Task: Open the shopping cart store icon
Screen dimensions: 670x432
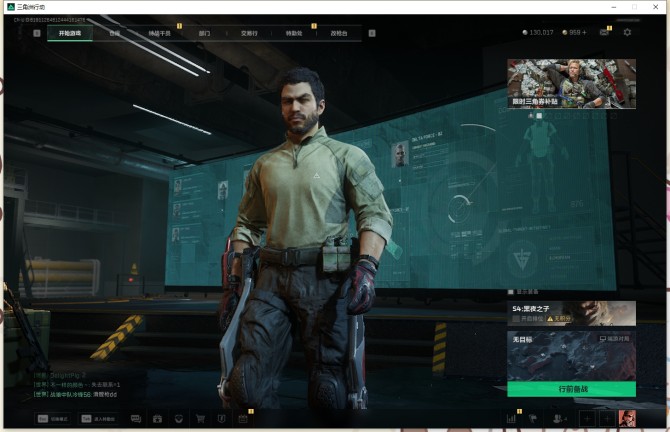Action: pyautogui.click(x=200, y=419)
